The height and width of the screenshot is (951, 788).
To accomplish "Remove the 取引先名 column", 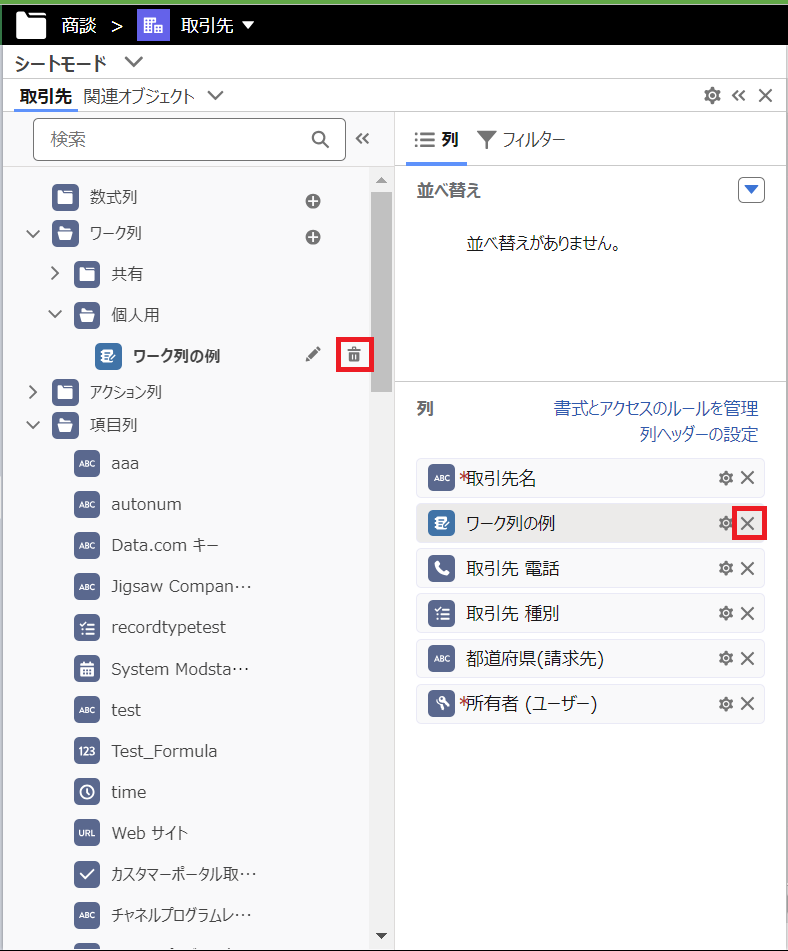I will tap(747, 478).
